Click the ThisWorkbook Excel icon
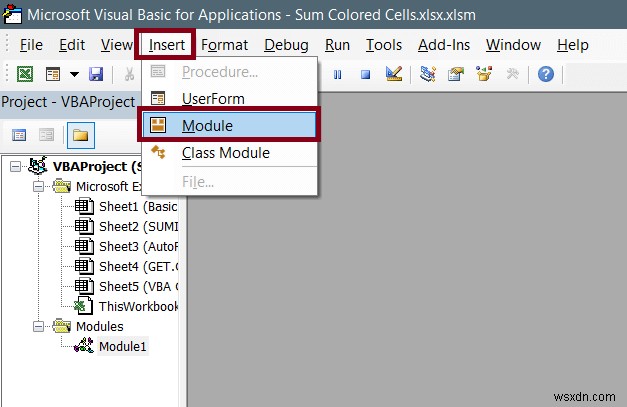The height and width of the screenshot is (407, 627). 83,306
